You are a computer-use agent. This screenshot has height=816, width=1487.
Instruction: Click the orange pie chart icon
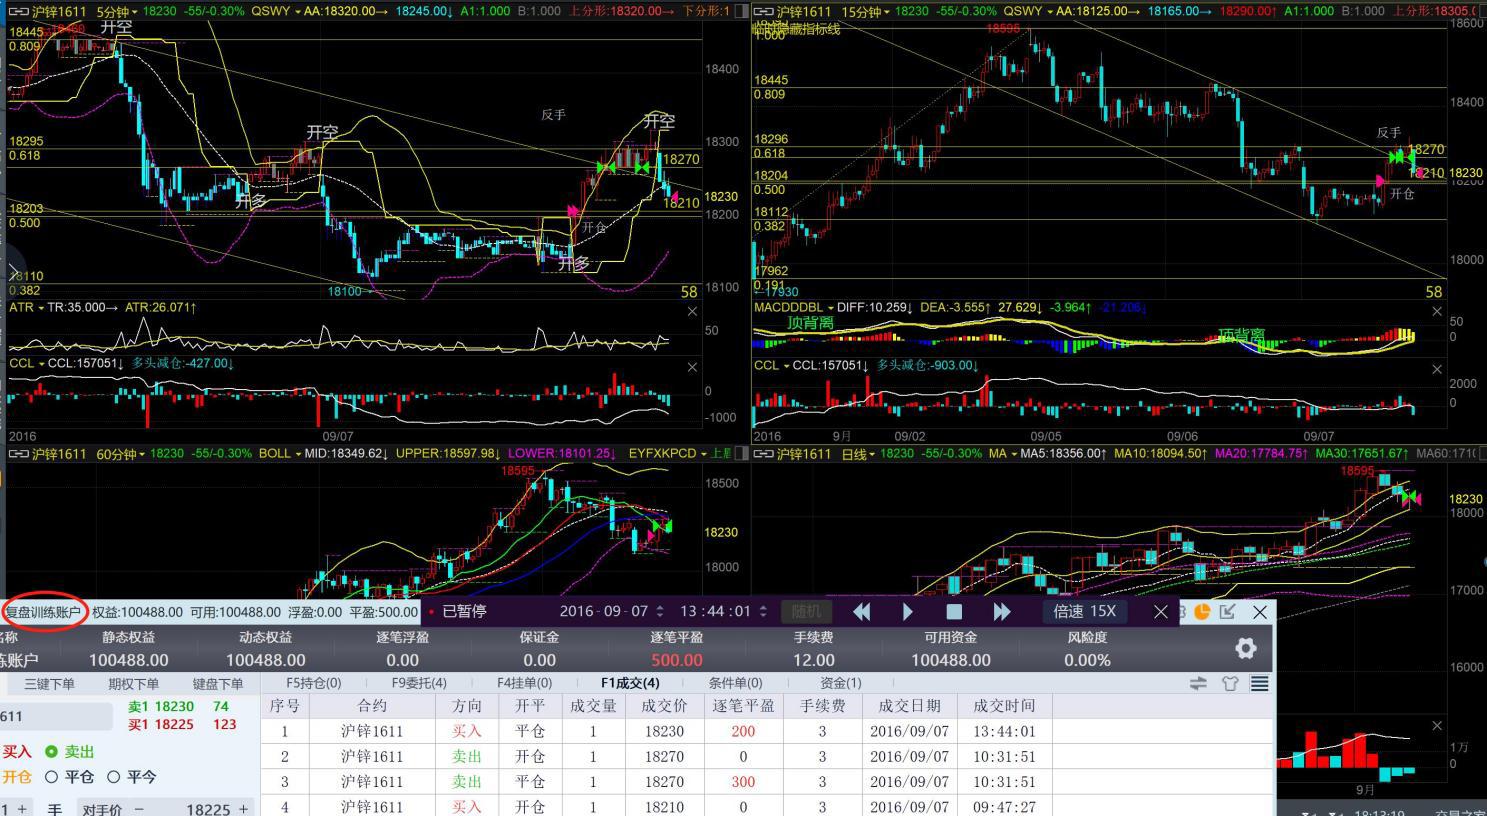tap(1202, 611)
